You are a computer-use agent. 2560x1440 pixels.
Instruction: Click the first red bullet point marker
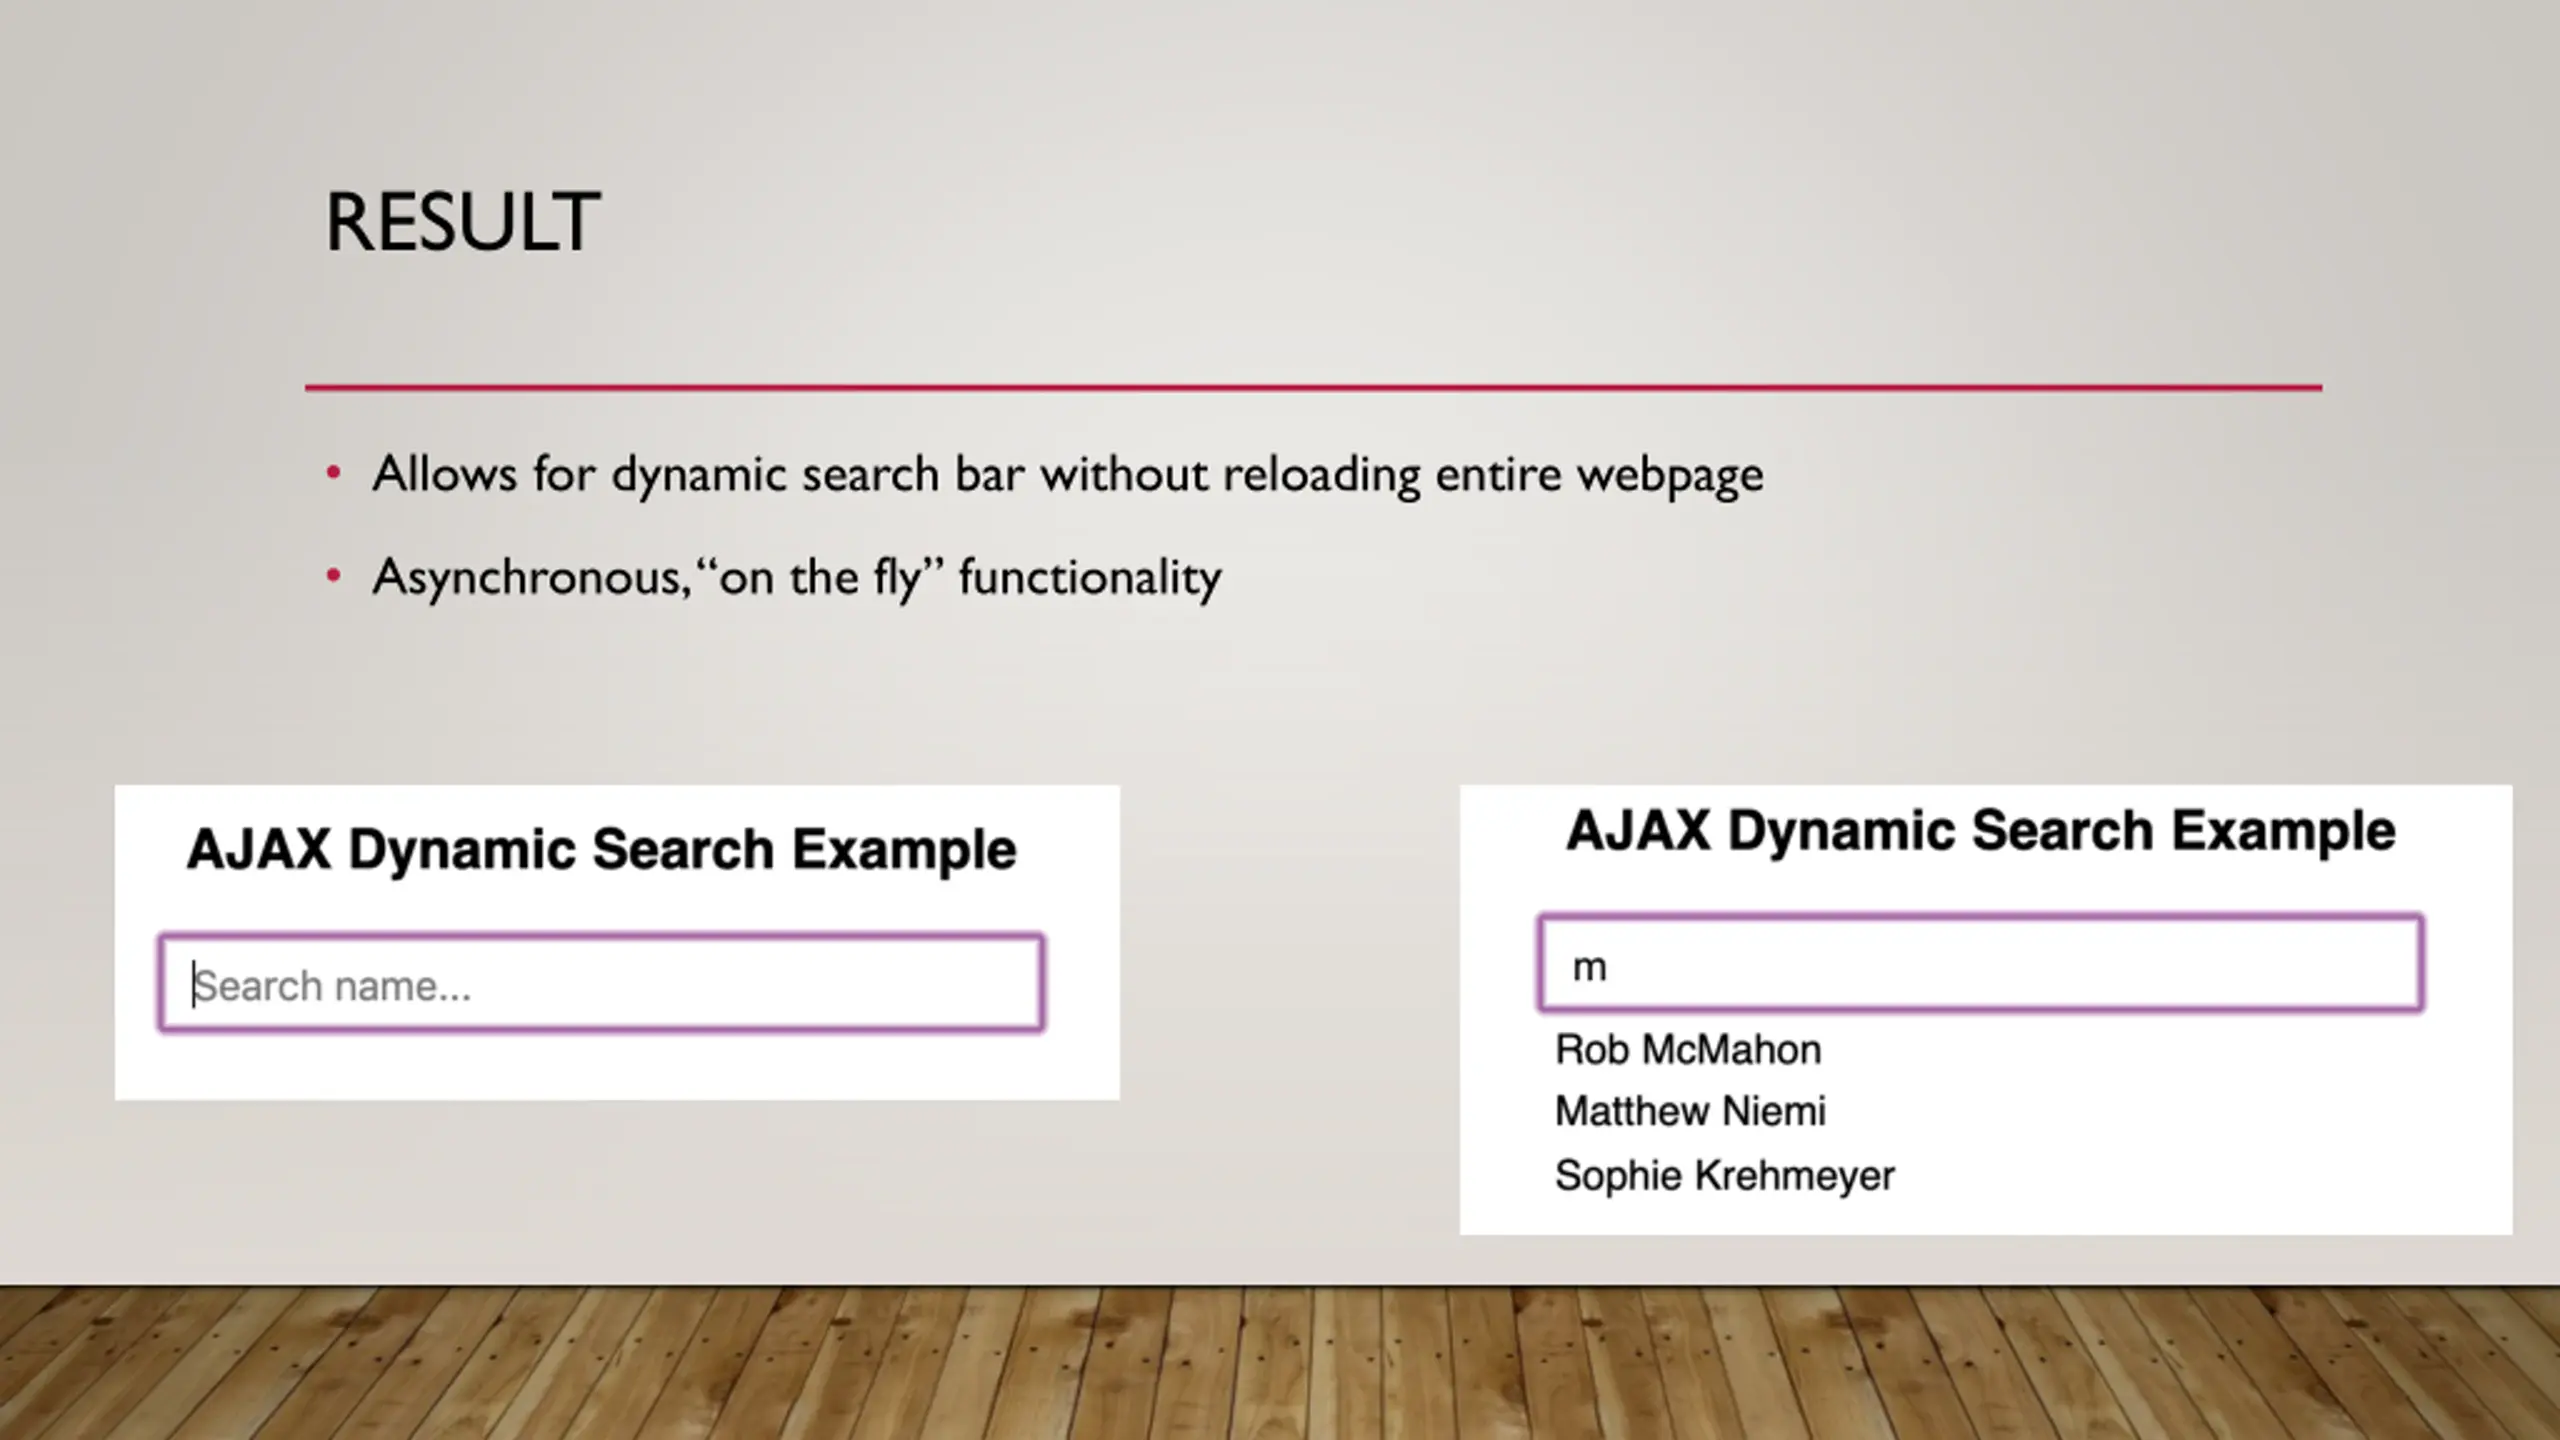coord(334,472)
